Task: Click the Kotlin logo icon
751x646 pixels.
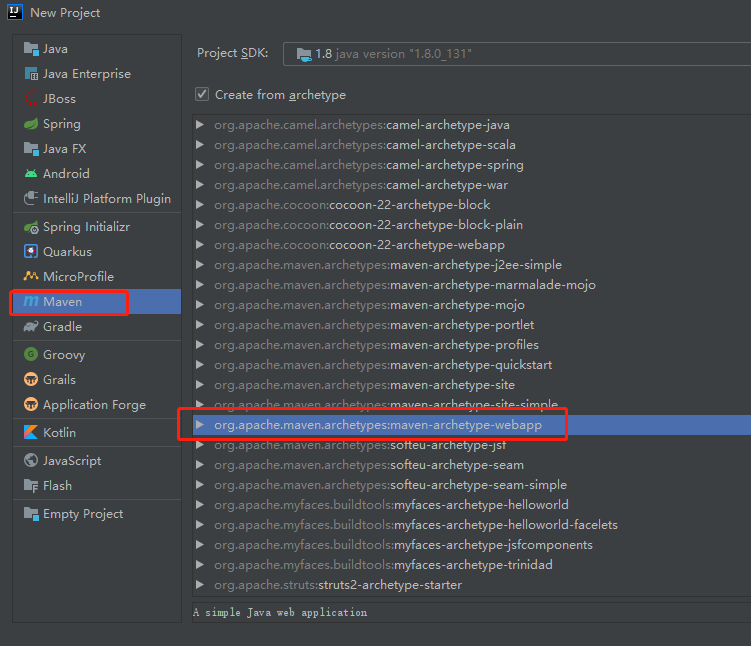Action: [31, 432]
